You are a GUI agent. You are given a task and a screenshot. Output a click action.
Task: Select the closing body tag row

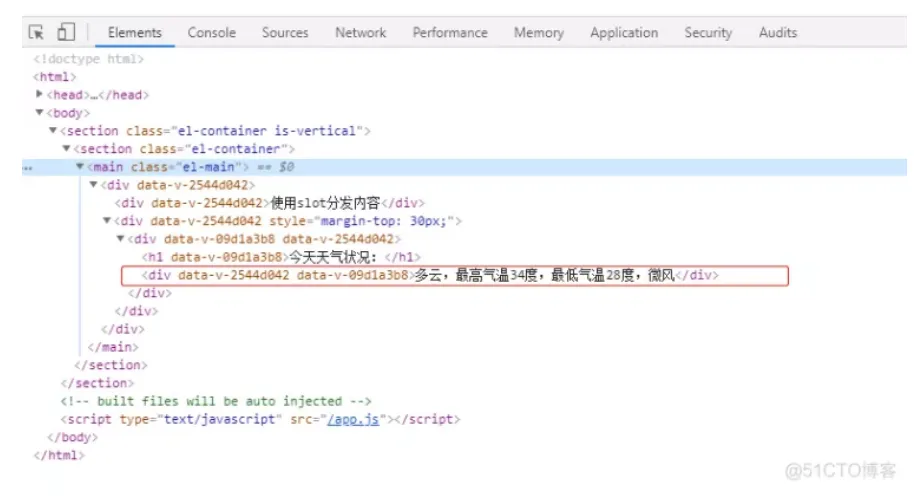pos(73,437)
